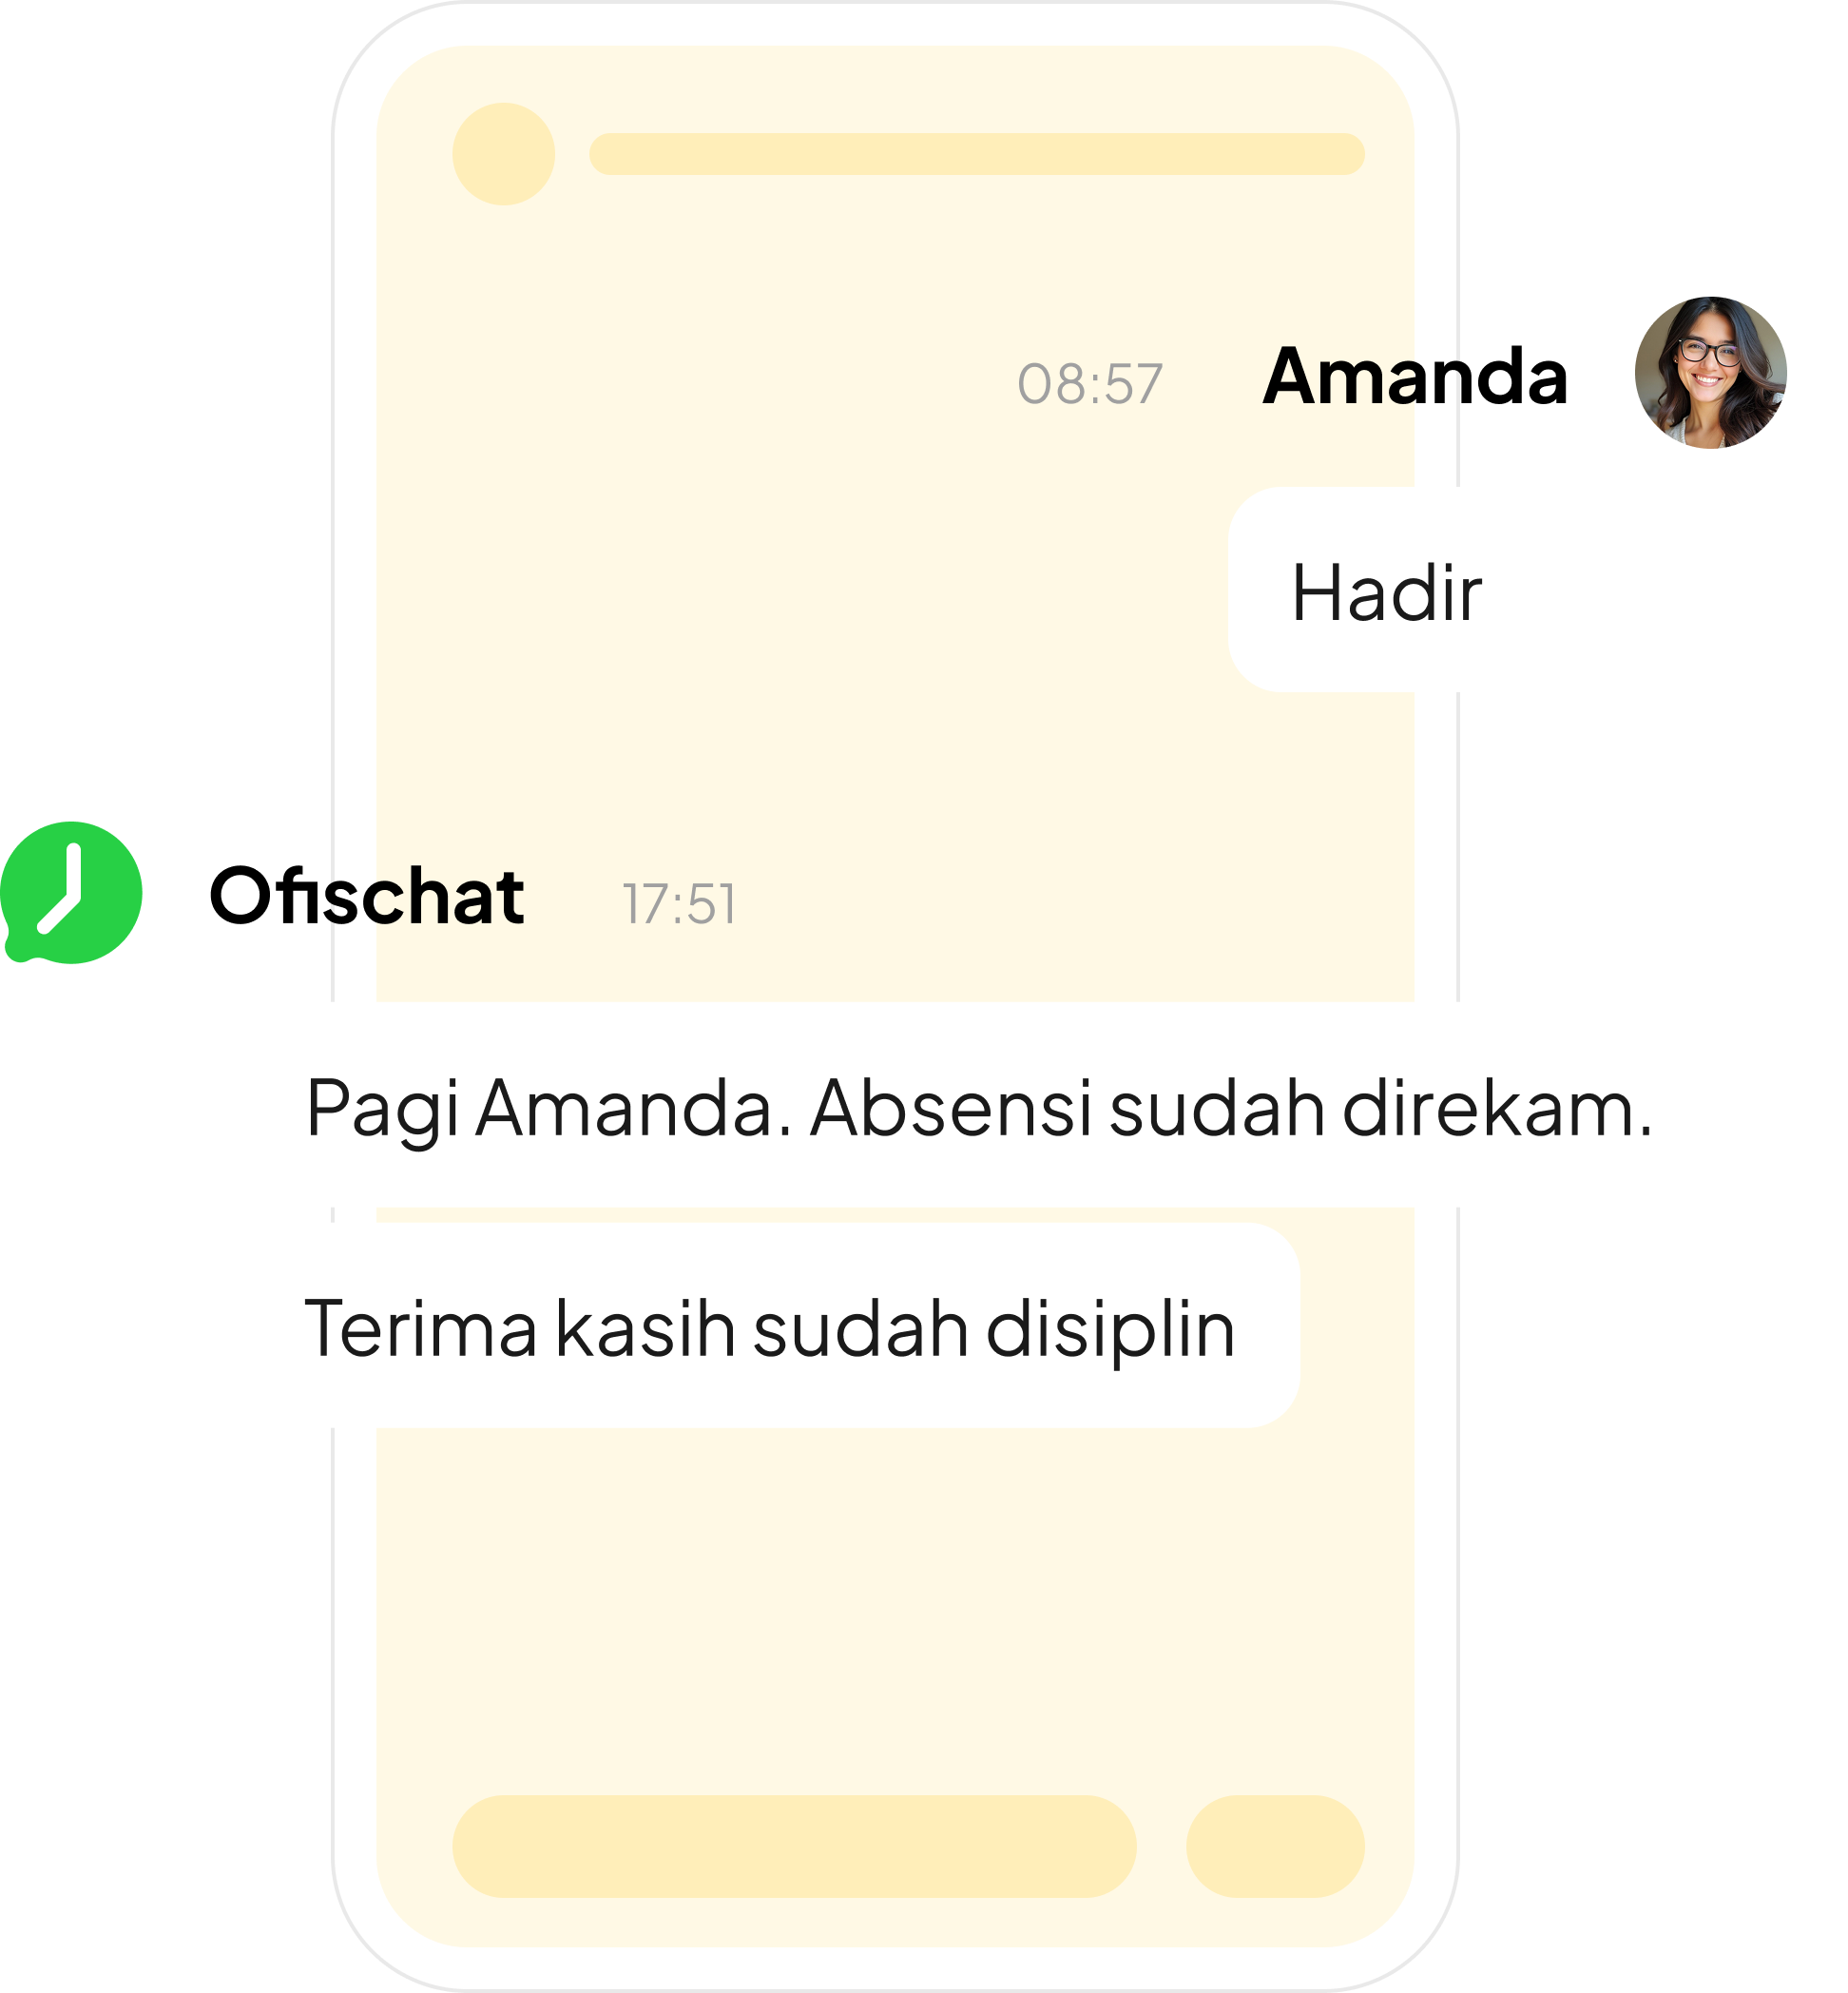This screenshot has width=1848, height=1993.
Task: Click the Ofischat sender name
Action: click(366, 895)
